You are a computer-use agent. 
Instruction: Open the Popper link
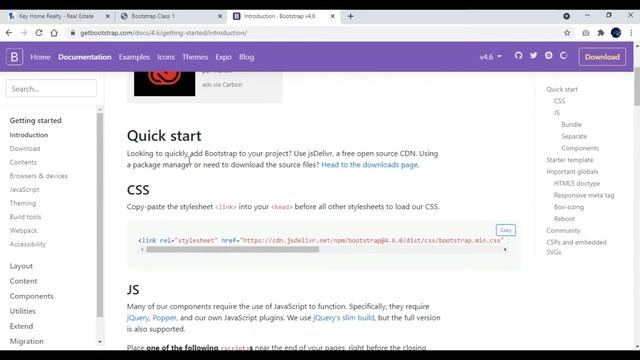[x=164, y=318]
